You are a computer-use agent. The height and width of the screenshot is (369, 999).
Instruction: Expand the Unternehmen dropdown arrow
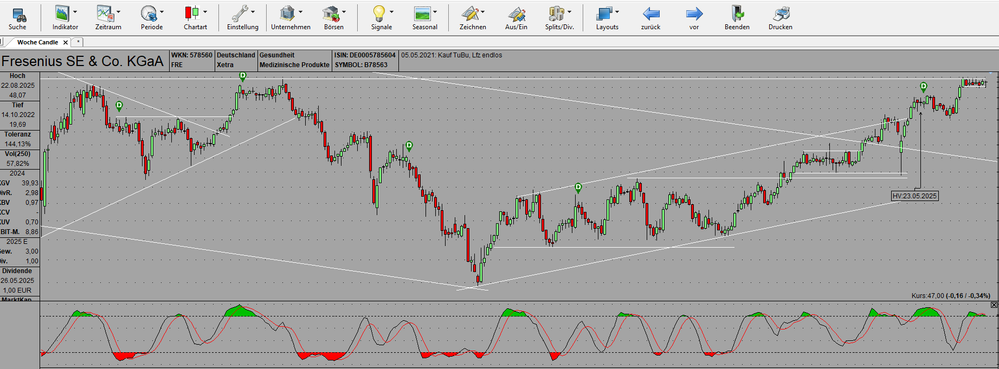[x=301, y=11]
